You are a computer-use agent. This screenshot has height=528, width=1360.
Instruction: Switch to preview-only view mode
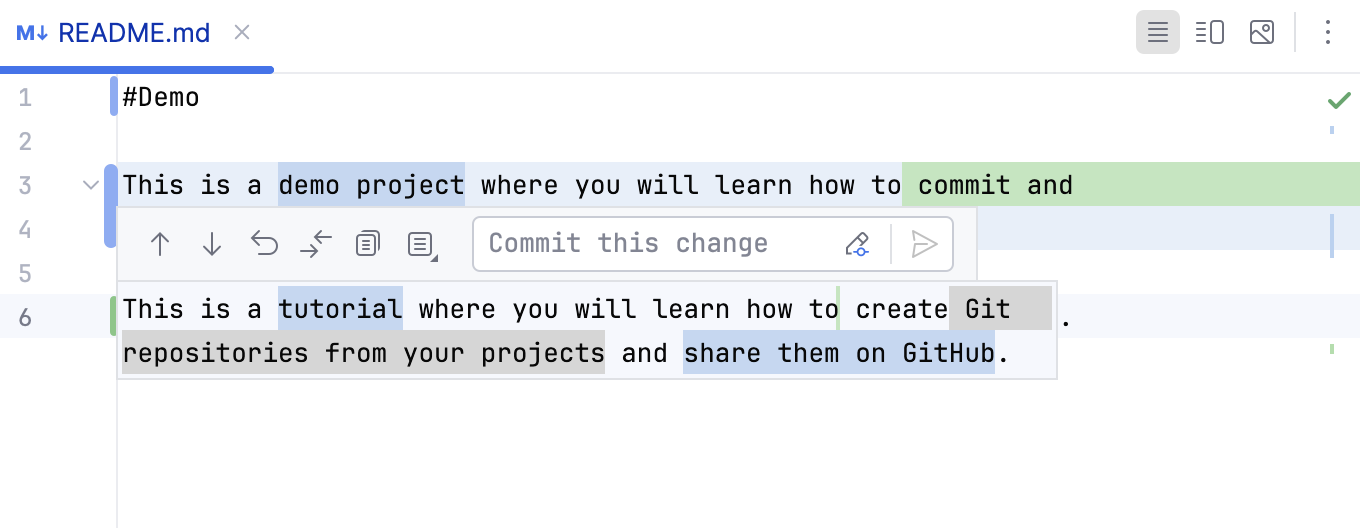tap(1262, 33)
